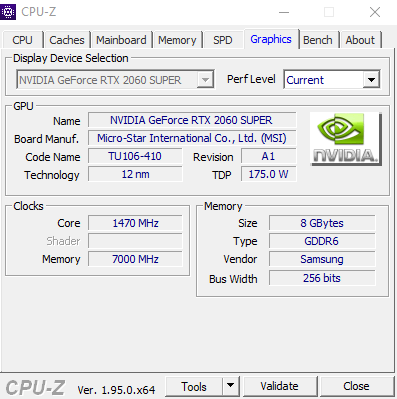Click the empty Shader clock field
Screen dimensions: 397x399
(135, 241)
